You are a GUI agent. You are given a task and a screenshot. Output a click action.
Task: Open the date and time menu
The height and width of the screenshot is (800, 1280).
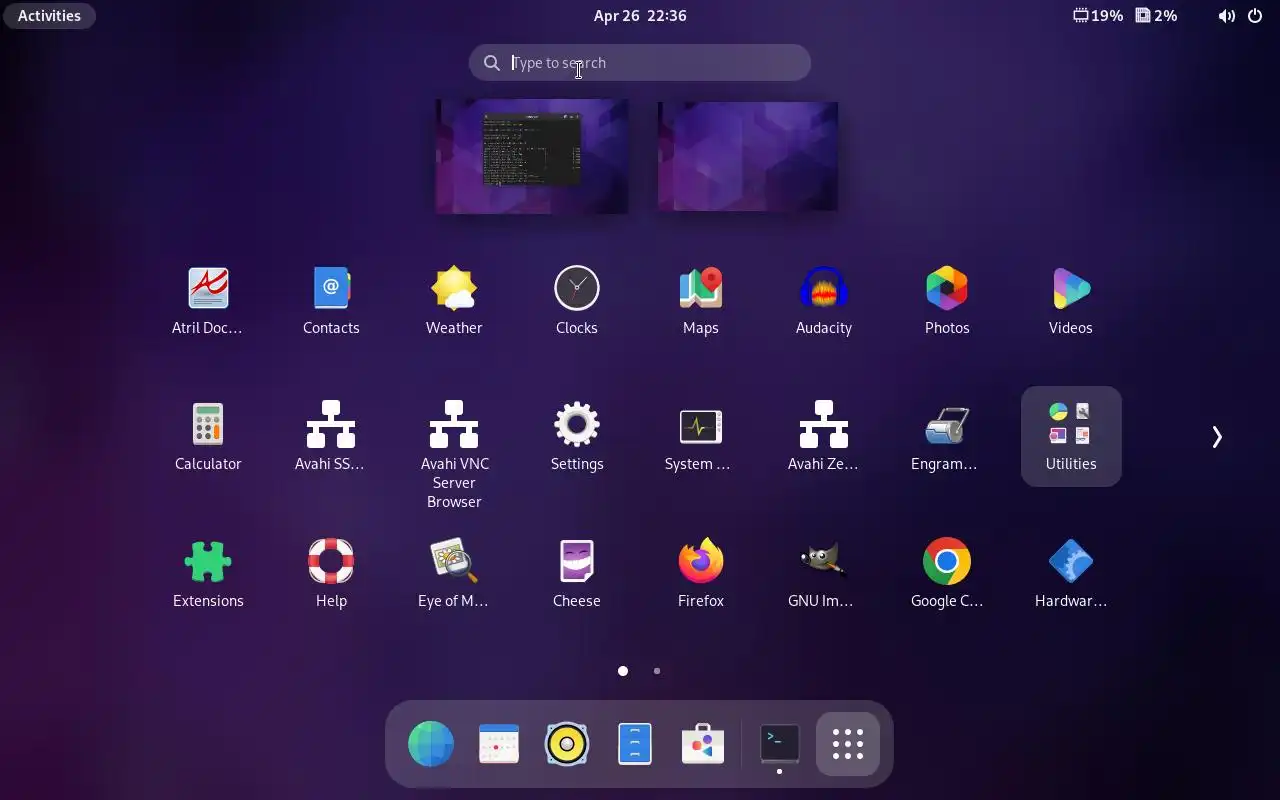[640, 16]
